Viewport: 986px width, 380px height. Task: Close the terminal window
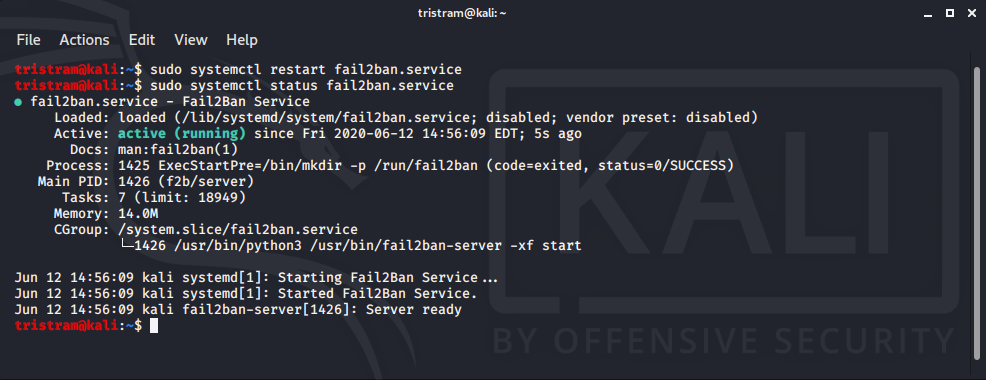970,13
